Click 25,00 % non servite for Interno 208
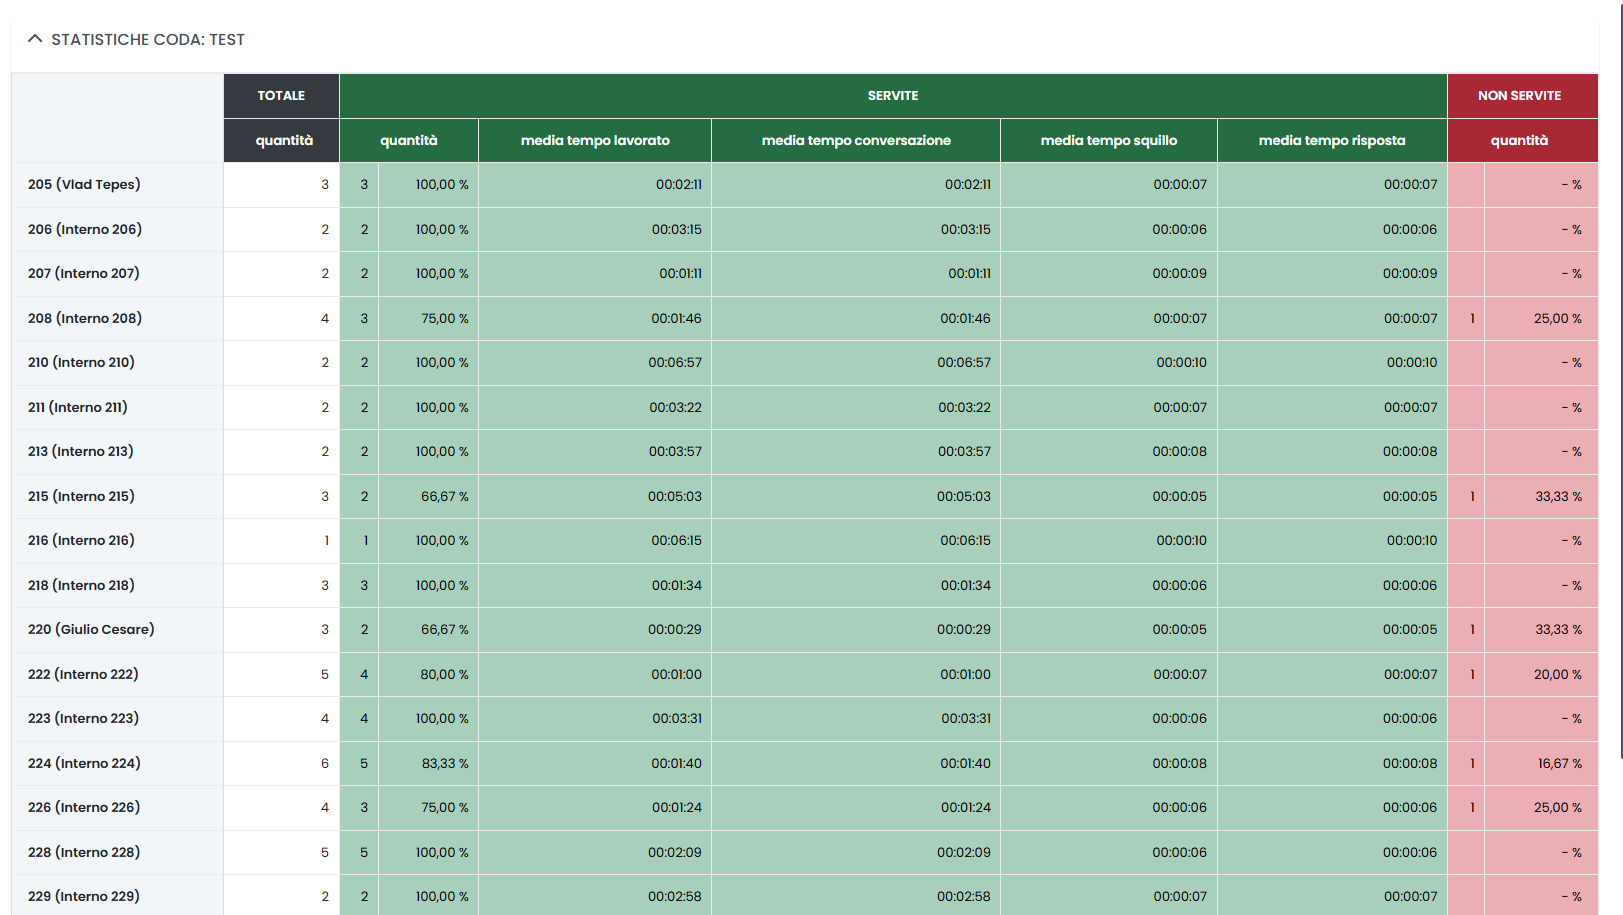Screen dimensions: 1623x915 (1557, 319)
